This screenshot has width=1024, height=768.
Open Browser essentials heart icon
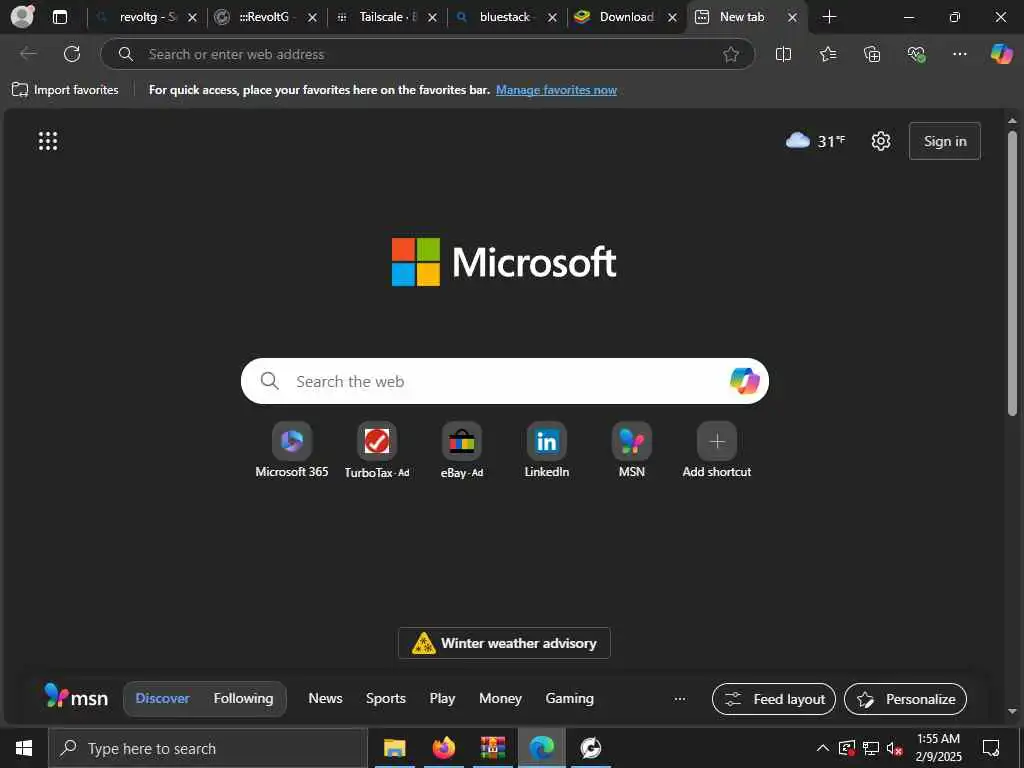(x=916, y=54)
